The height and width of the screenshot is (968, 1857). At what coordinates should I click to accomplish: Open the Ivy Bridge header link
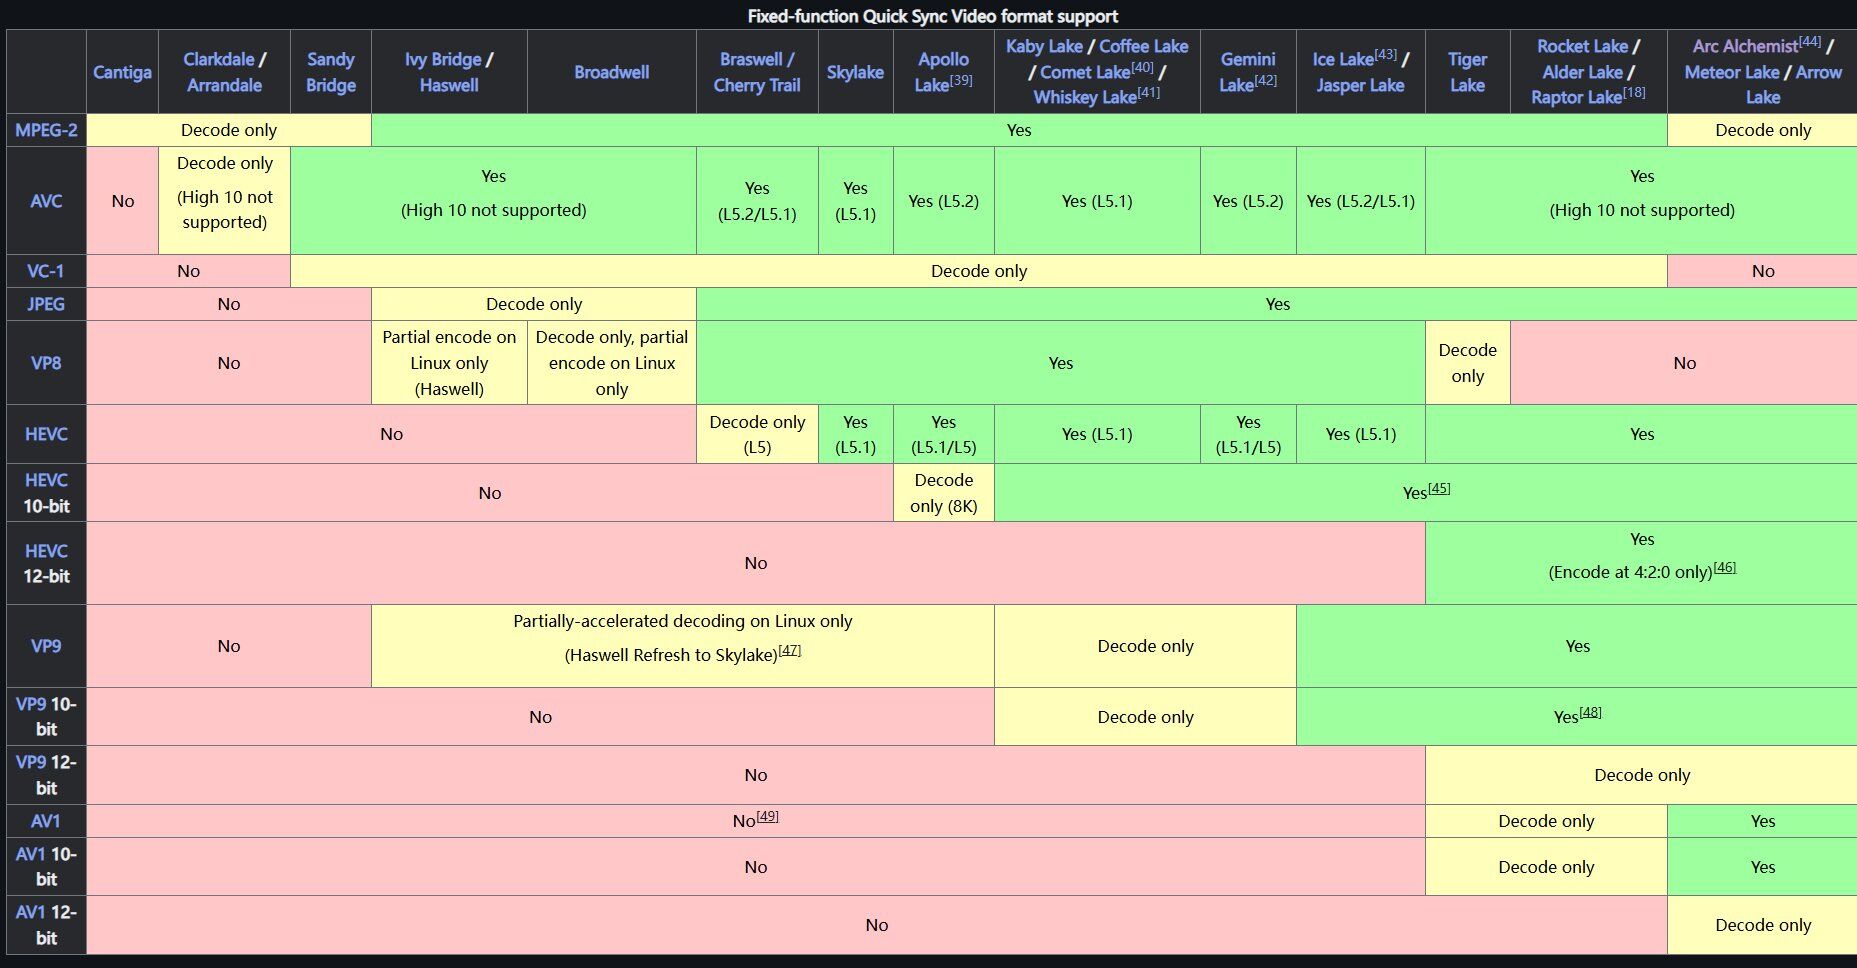pos(443,59)
